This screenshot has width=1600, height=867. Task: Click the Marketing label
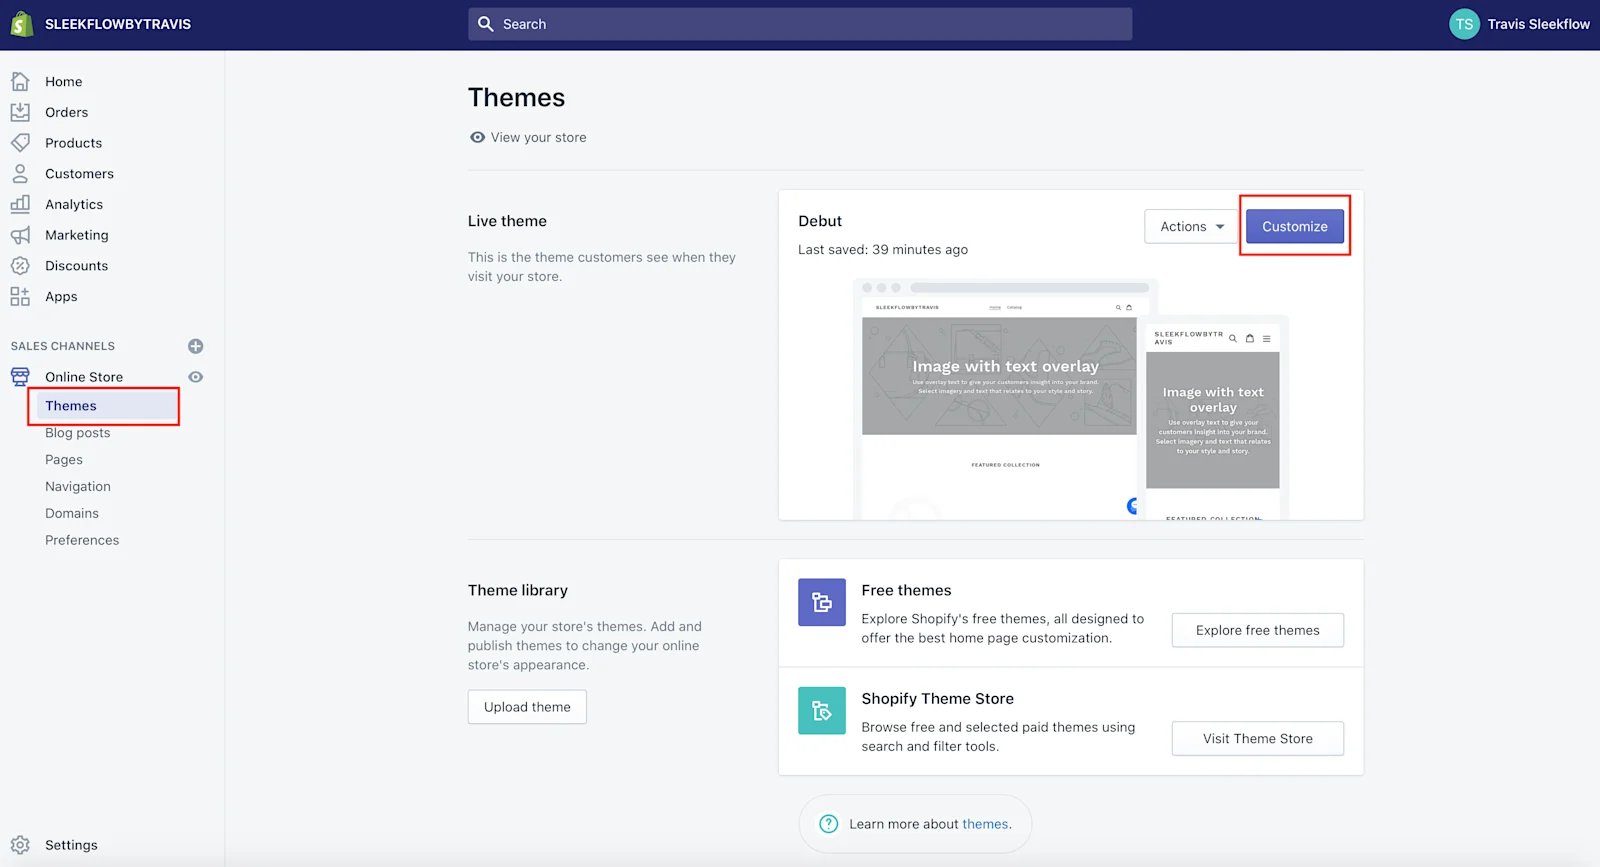[77, 235]
